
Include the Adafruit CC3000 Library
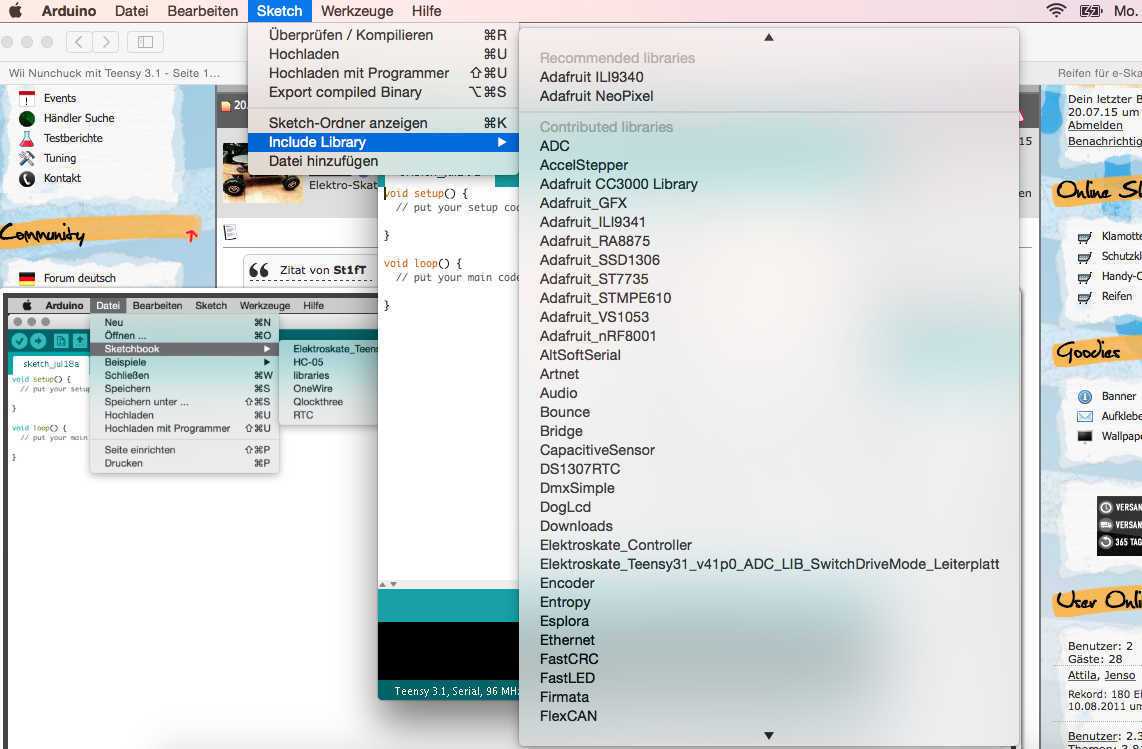pos(768,184)
